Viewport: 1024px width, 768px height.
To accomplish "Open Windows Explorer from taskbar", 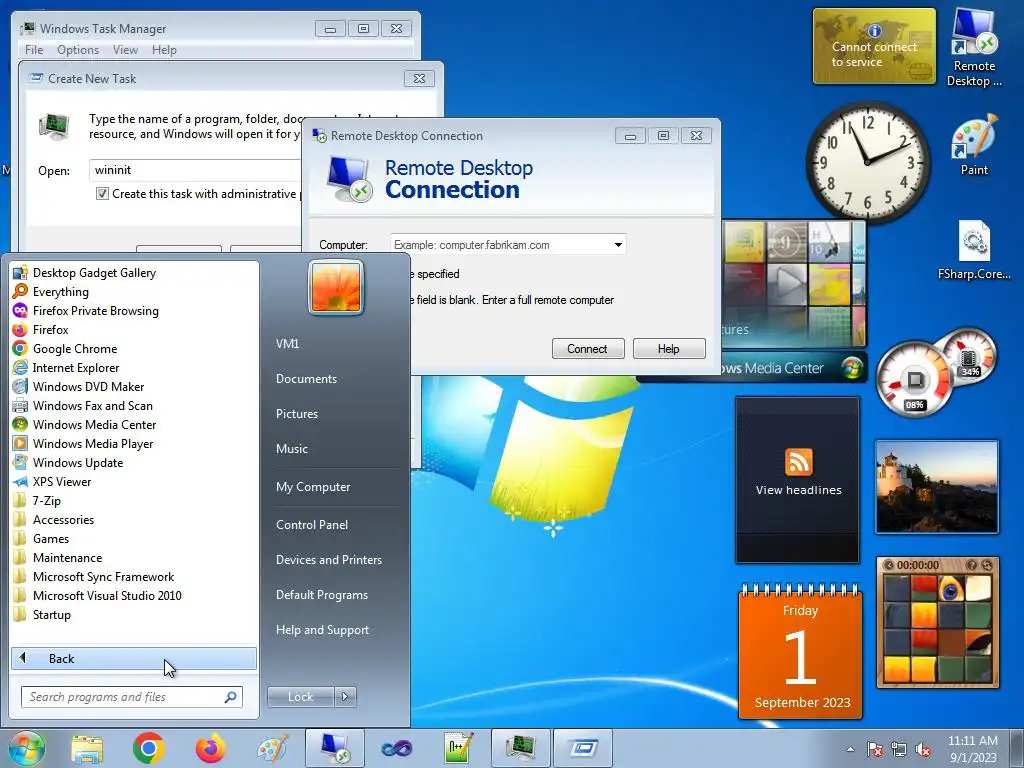I will tap(88, 748).
